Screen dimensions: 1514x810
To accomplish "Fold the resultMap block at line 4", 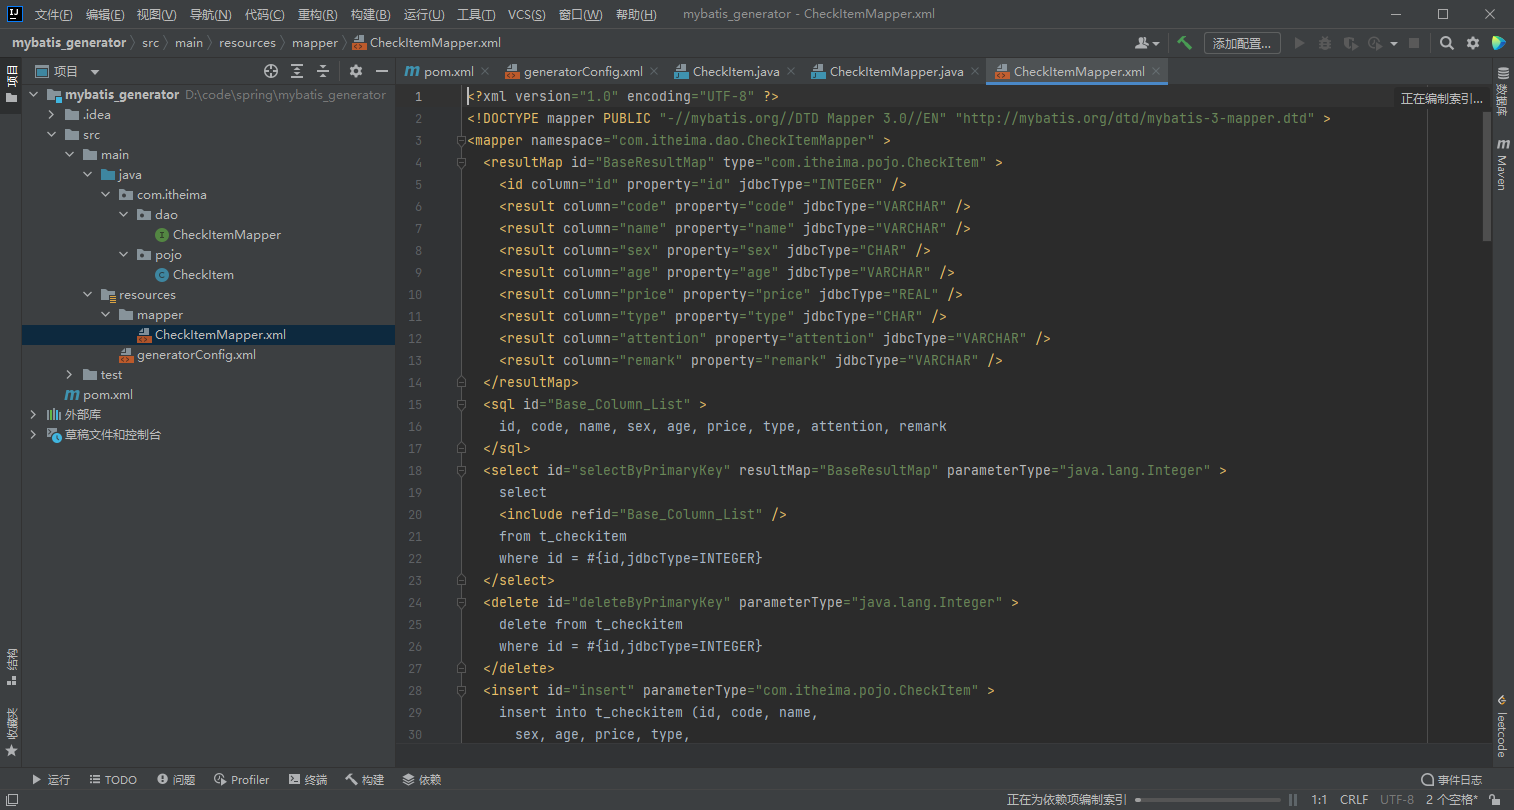I will click(462, 162).
